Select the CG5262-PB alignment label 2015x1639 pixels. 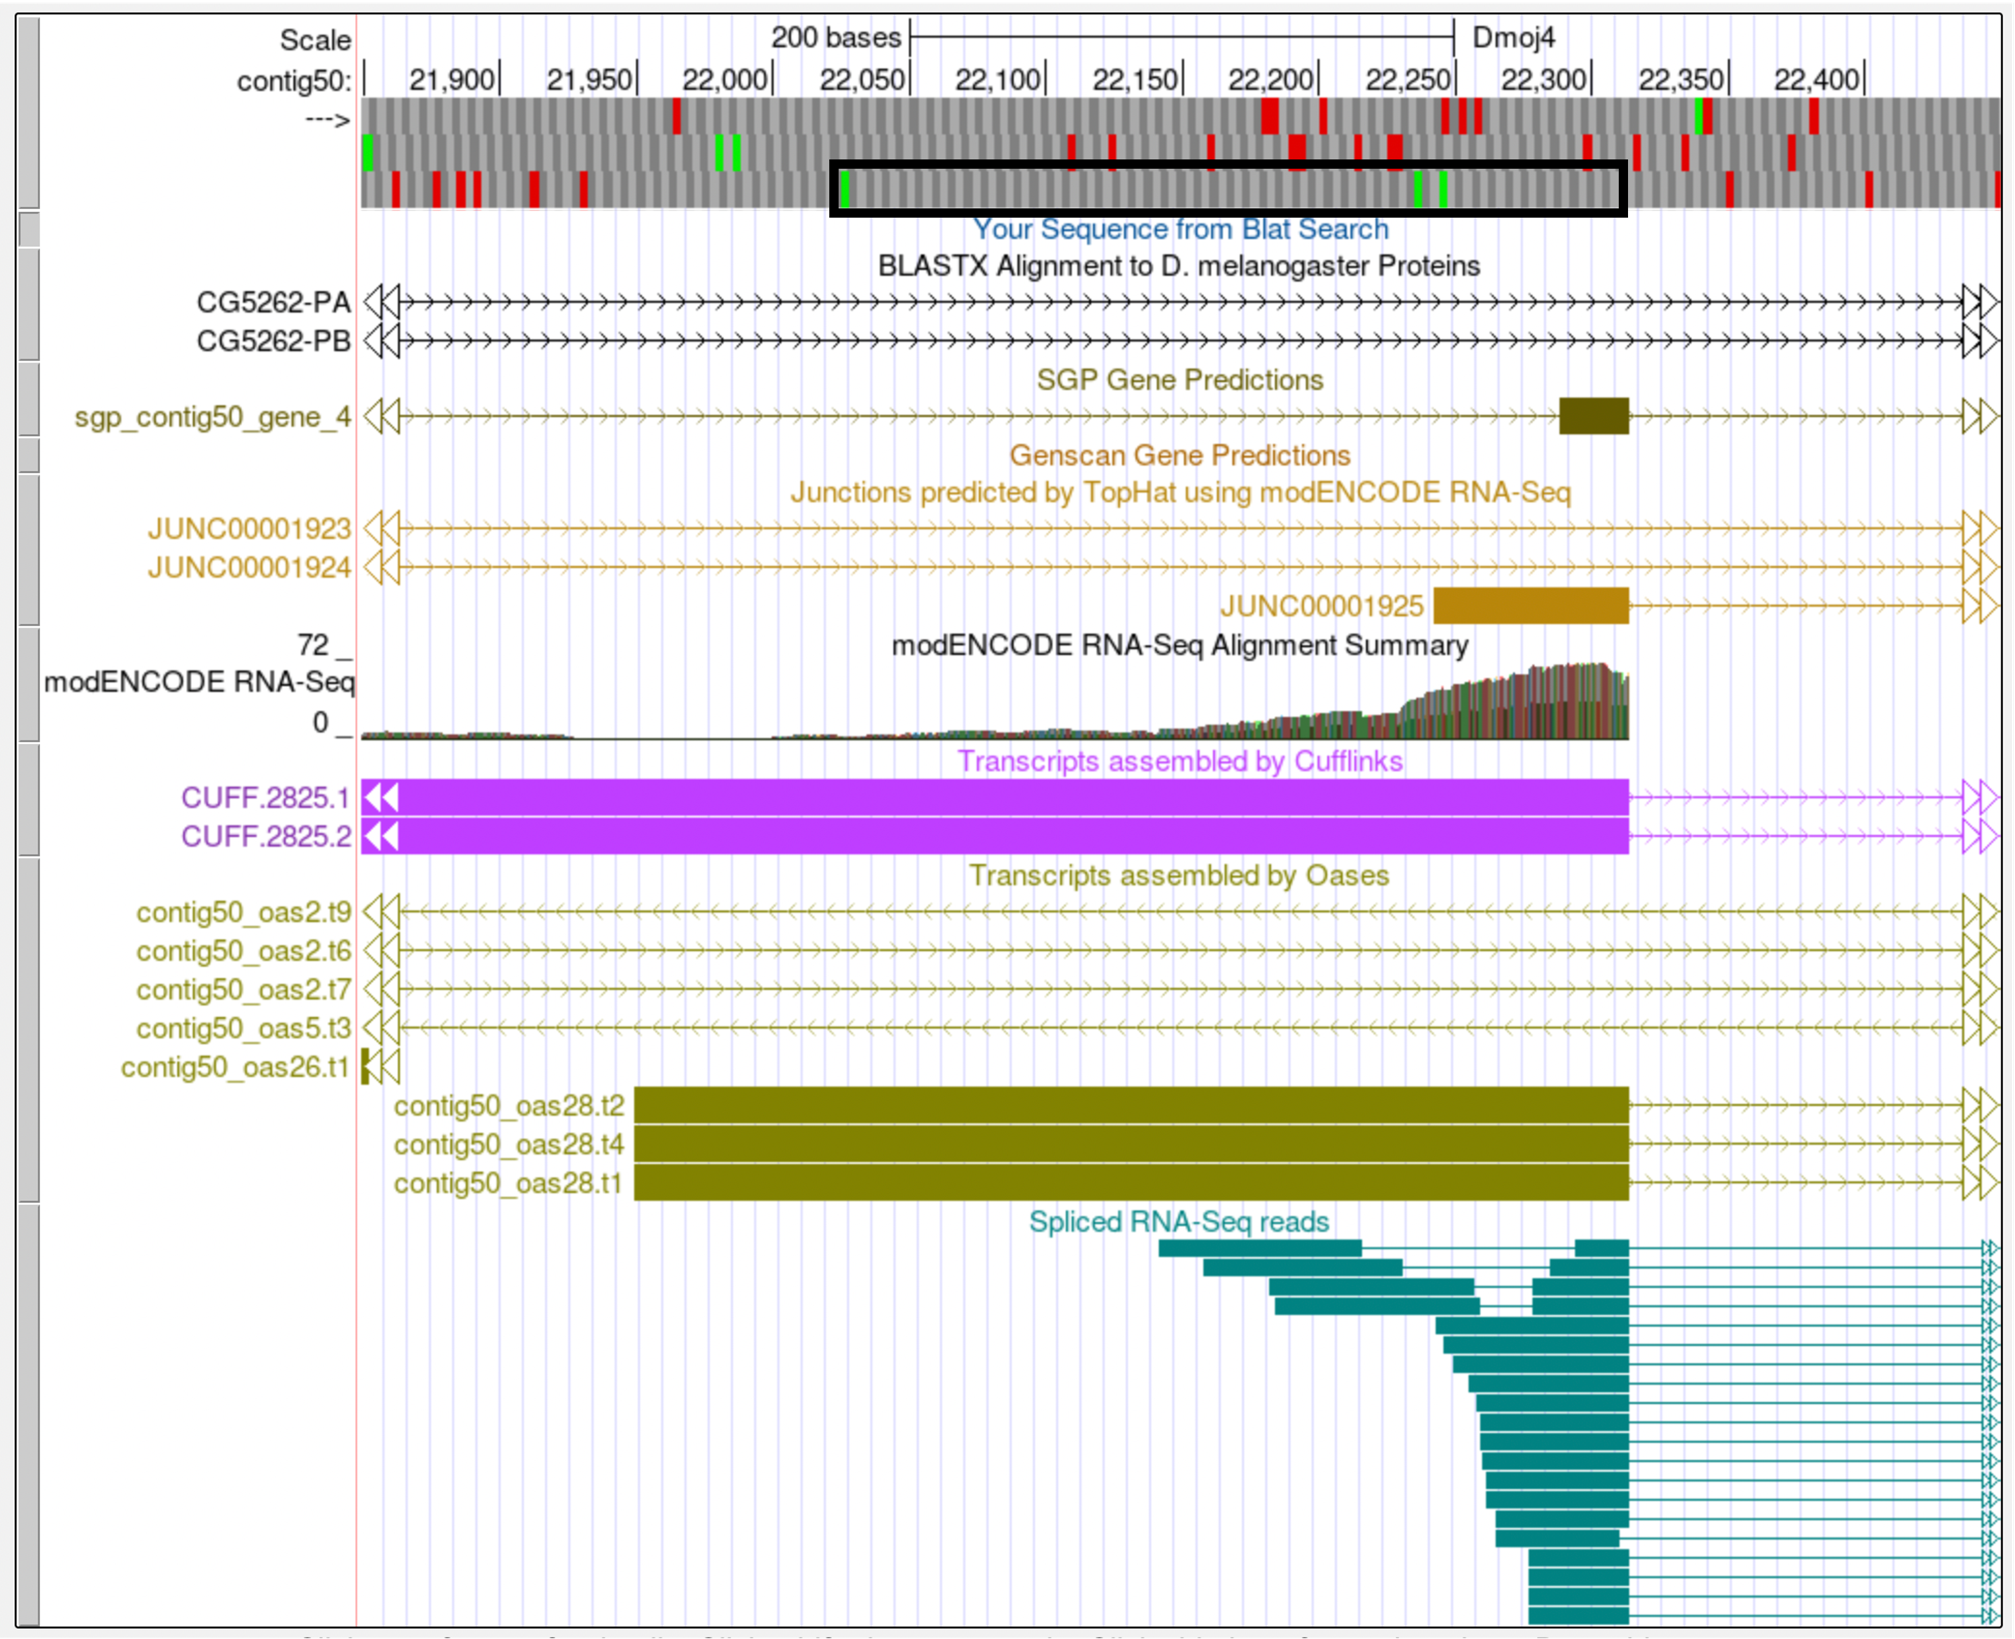[273, 341]
